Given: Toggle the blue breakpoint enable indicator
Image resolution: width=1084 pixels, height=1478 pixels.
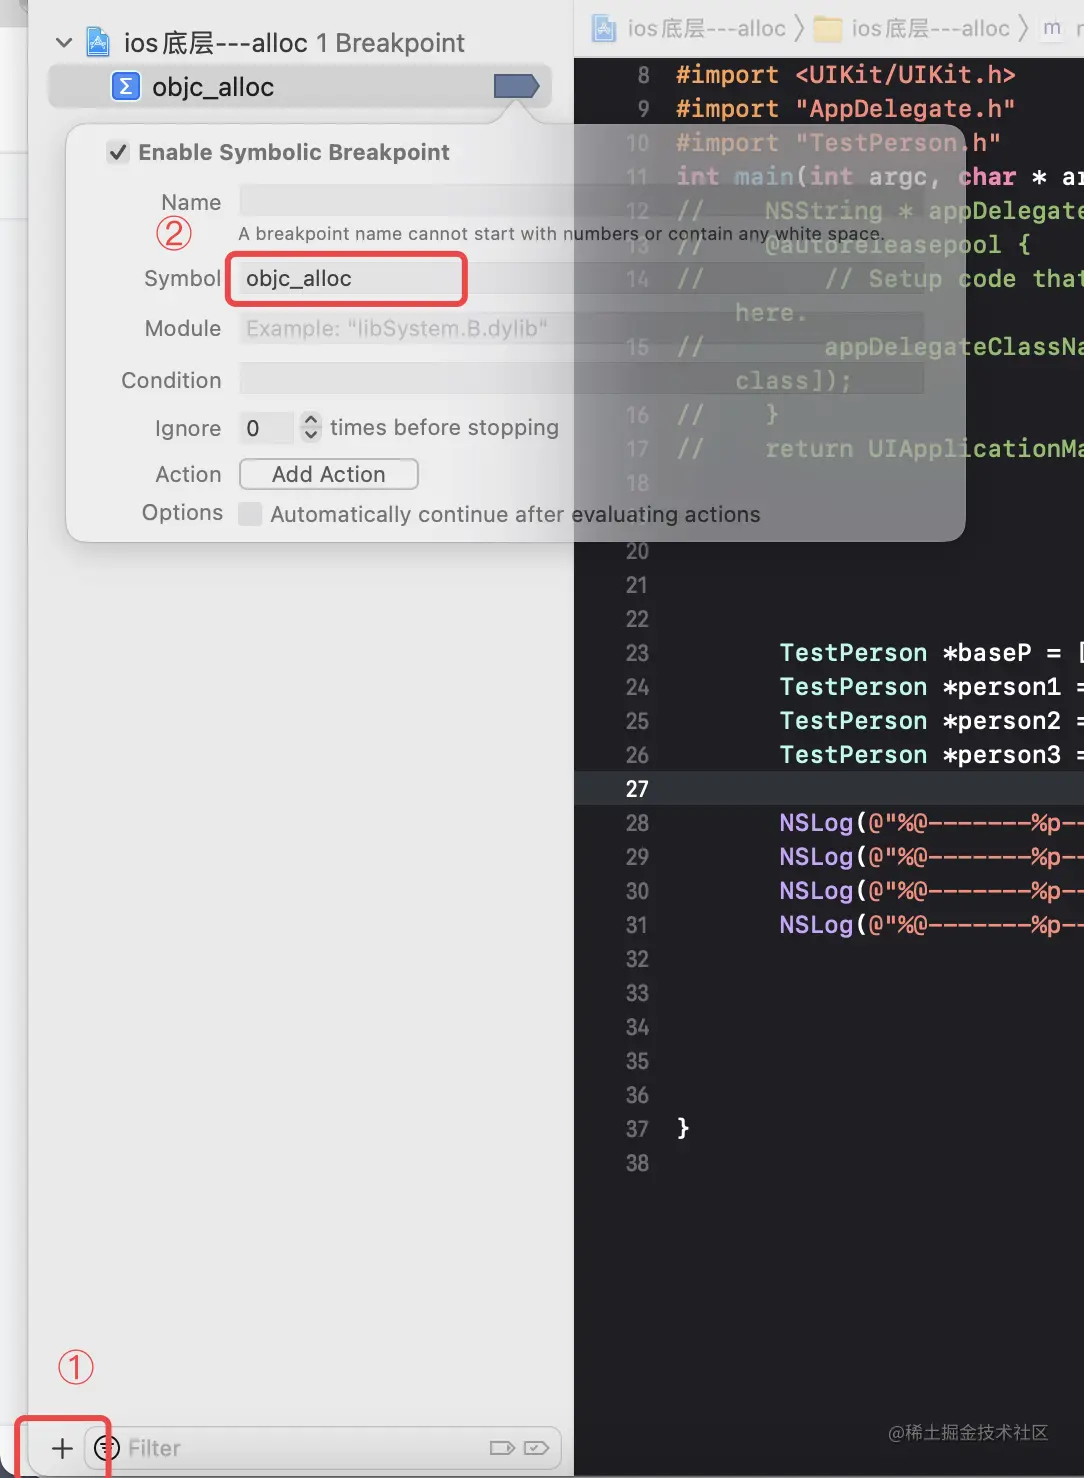Looking at the screenshot, I should pos(517,87).
